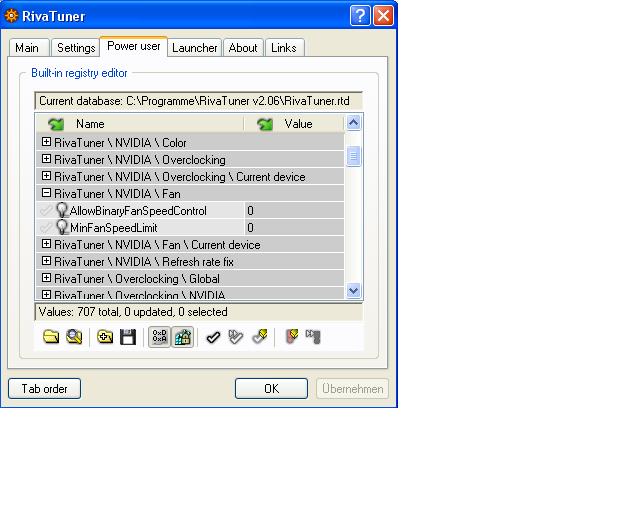
Task: Click the green icon in the Value header
Action: tap(265, 124)
